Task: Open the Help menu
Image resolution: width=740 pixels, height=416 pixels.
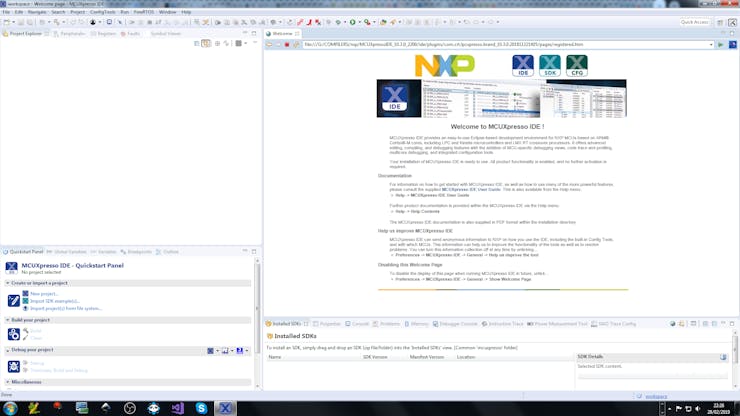Action: click(x=186, y=12)
